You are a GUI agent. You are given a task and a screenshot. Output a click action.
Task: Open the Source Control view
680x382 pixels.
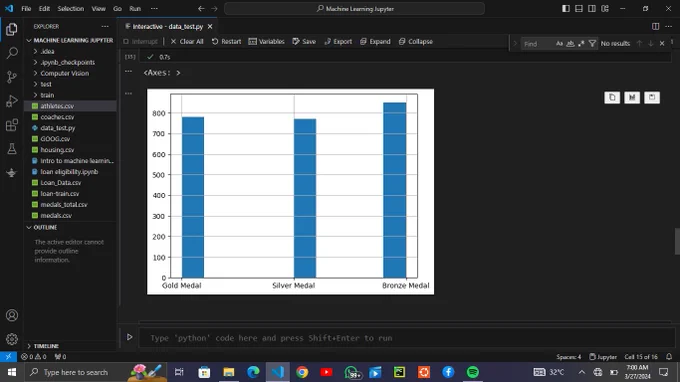coord(12,77)
